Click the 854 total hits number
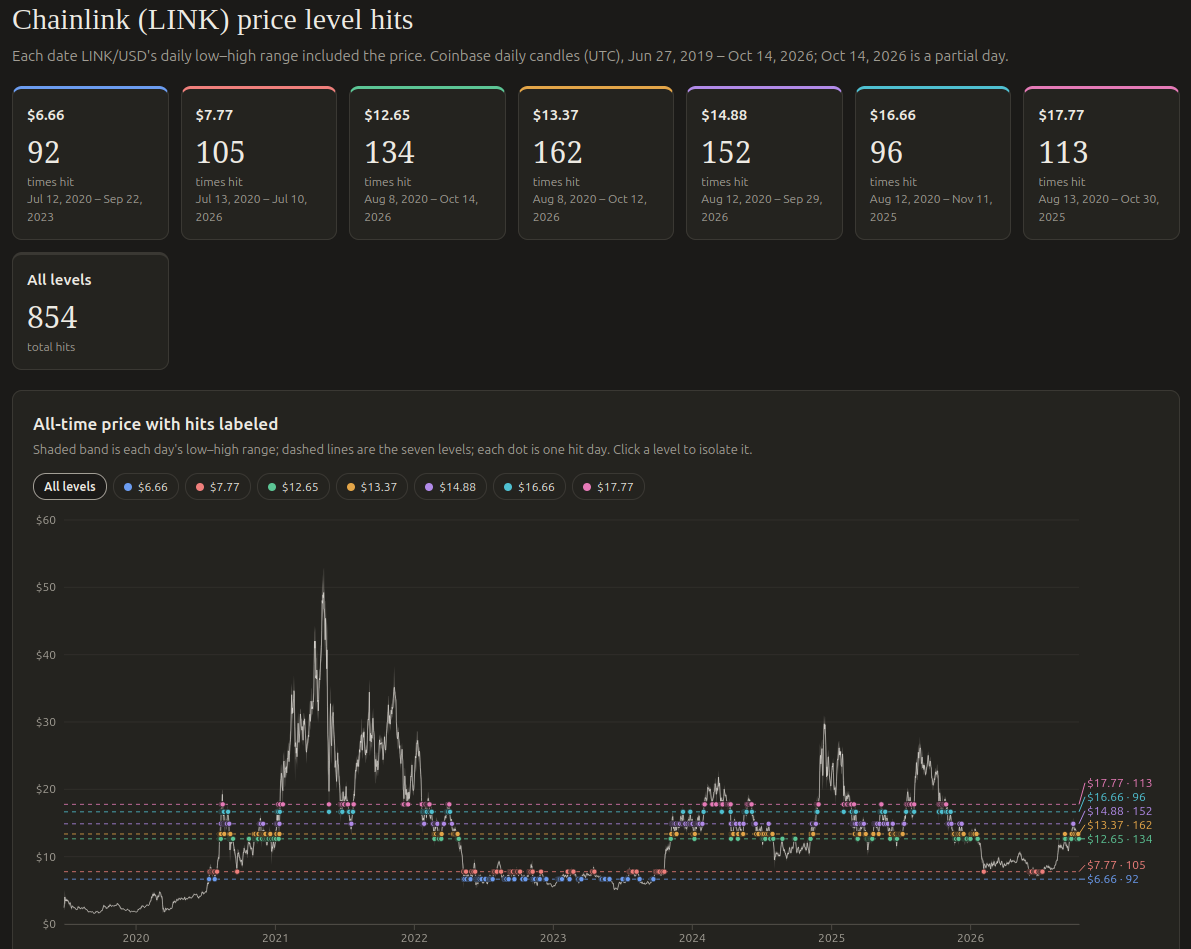The image size is (1191, 949). pyautogui.click(x=52, y=318)
